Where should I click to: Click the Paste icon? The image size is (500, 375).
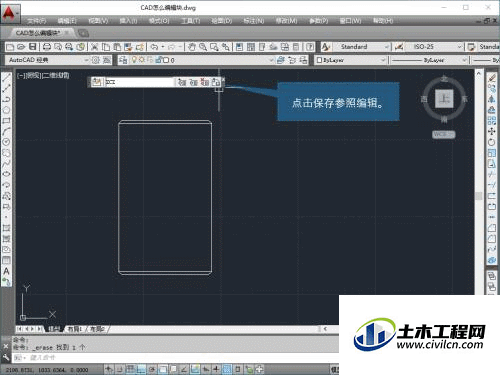(x=117, y=47)
